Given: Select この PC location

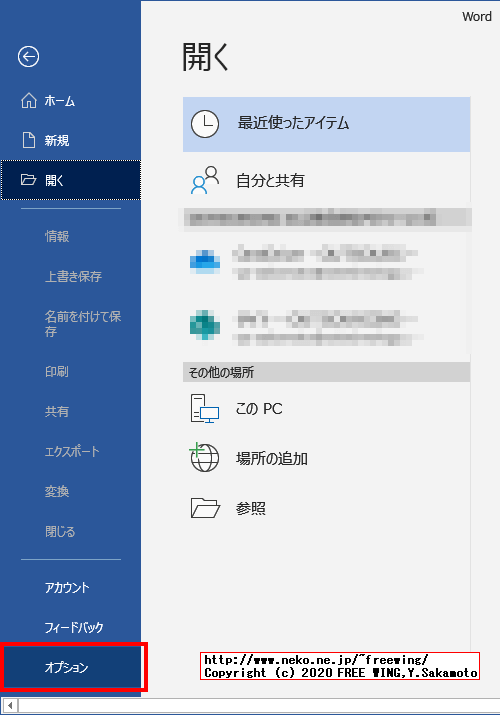Looking at the screenshot, I should [x=326, y=409].
